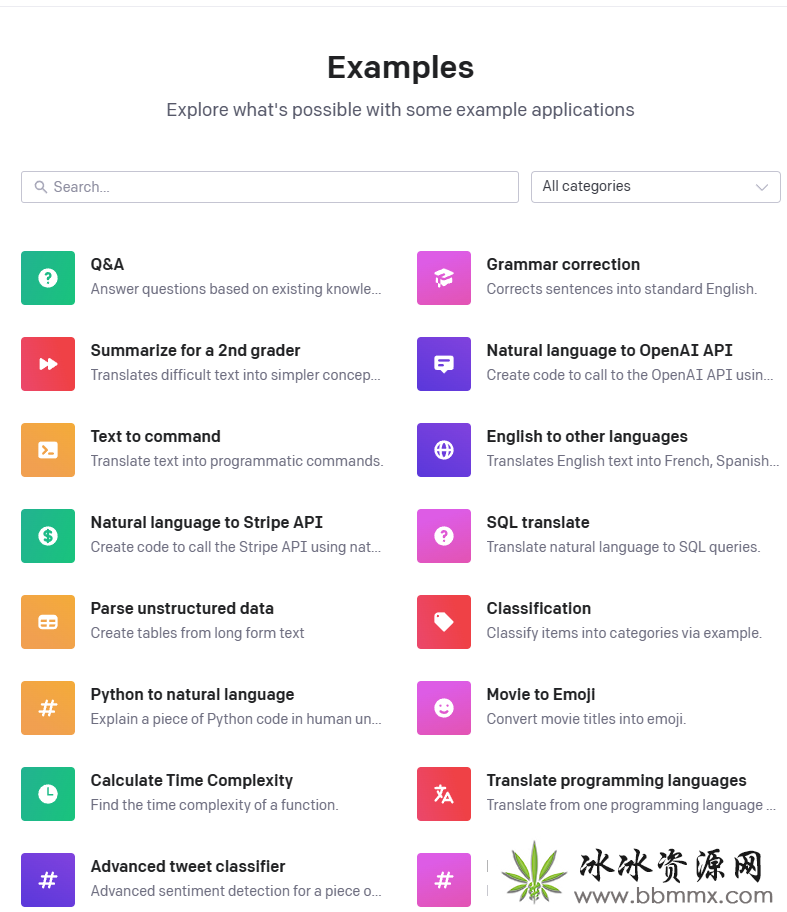
Task: Click the Python to natural language hash icon
Action: click(48, 708)
